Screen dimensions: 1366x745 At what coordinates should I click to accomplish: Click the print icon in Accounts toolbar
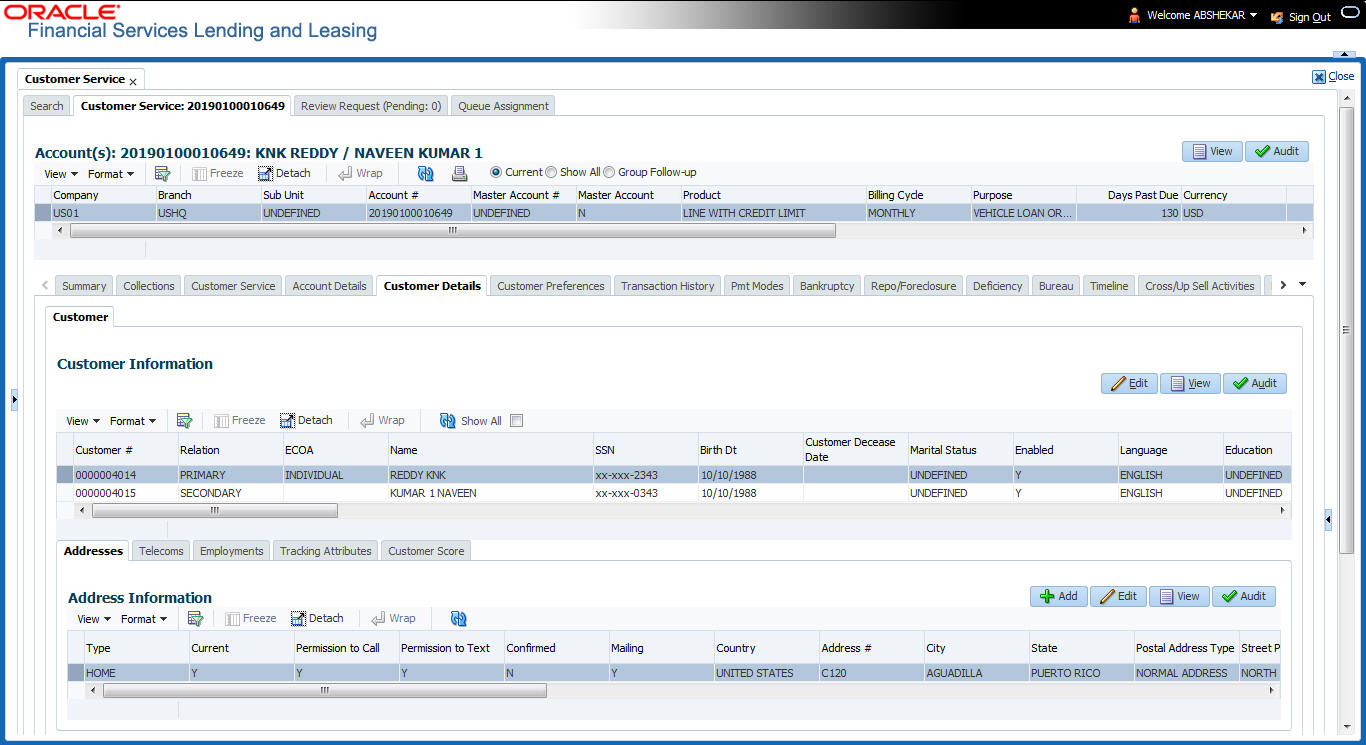459,173
